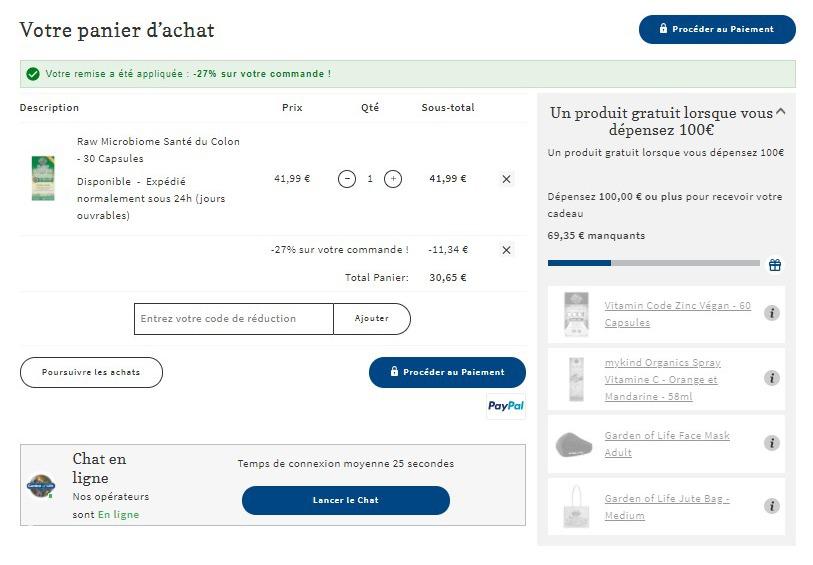Viewport: 813px width, 565px height.
Task: Increase quantity of Raw Microbiome capsules
Action: click(x=393, y=179)
